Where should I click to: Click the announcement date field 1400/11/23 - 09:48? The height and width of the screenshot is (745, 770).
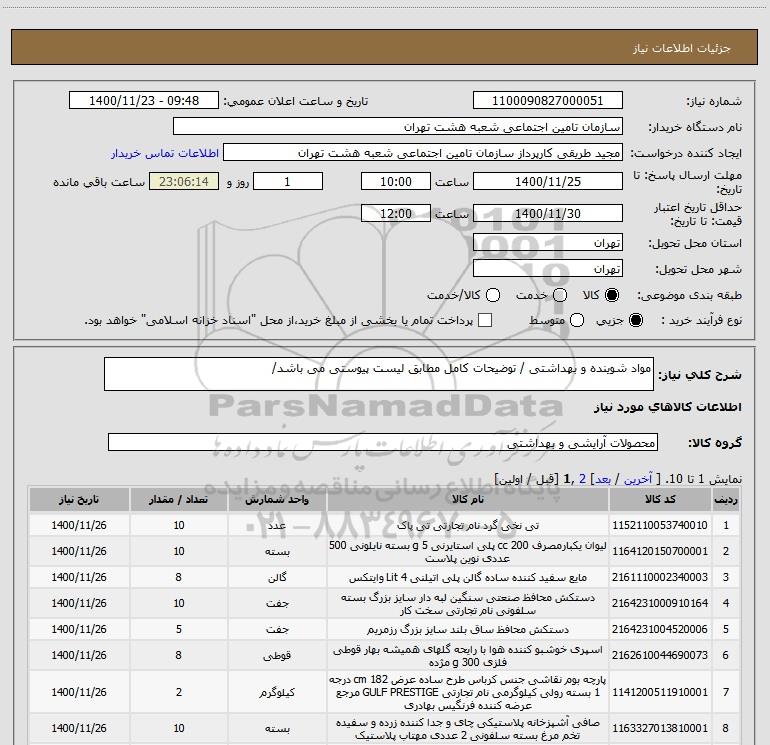[x=144, y=100]
